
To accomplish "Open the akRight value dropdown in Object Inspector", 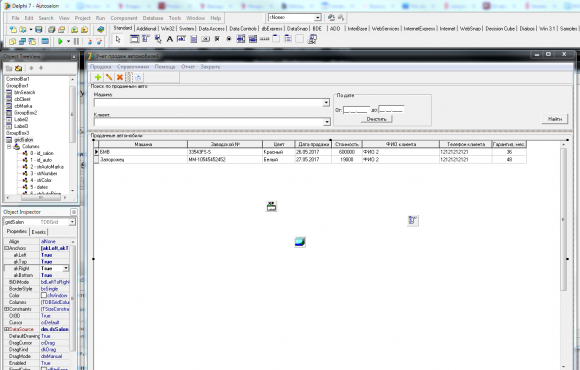I will coord(66,268).
